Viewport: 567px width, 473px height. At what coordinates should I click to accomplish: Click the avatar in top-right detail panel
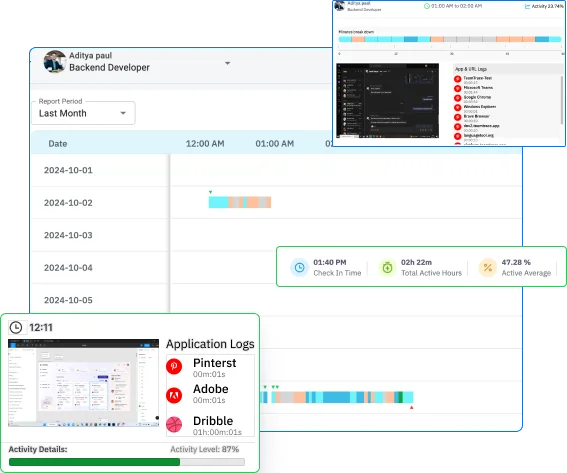(x=340, y=5)
